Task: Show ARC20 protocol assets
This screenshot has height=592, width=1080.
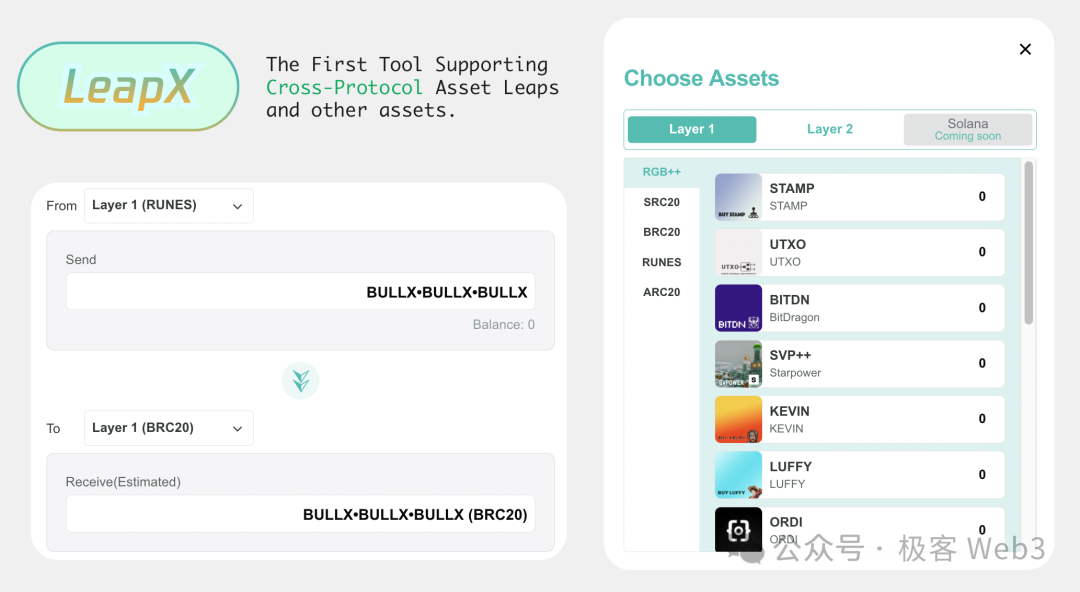Action: (x=661, y=292)
